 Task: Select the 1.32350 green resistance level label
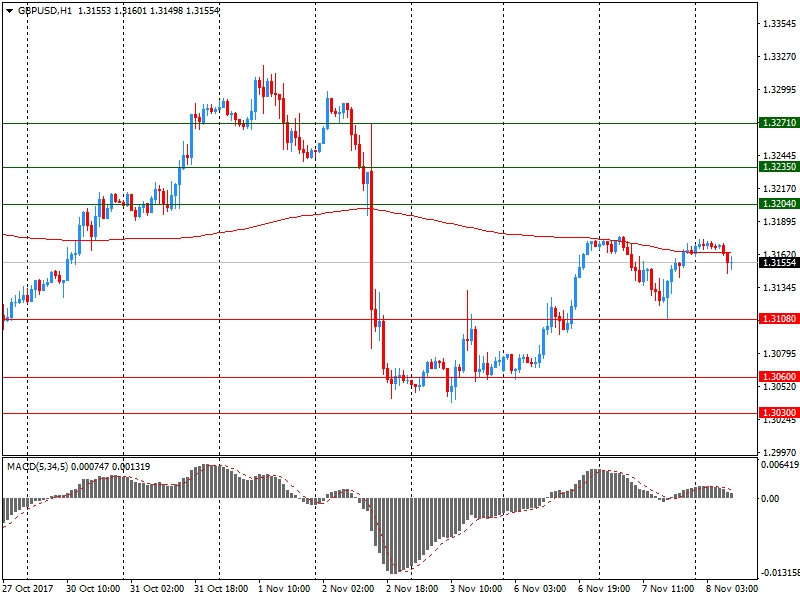[x=779, y=167]
